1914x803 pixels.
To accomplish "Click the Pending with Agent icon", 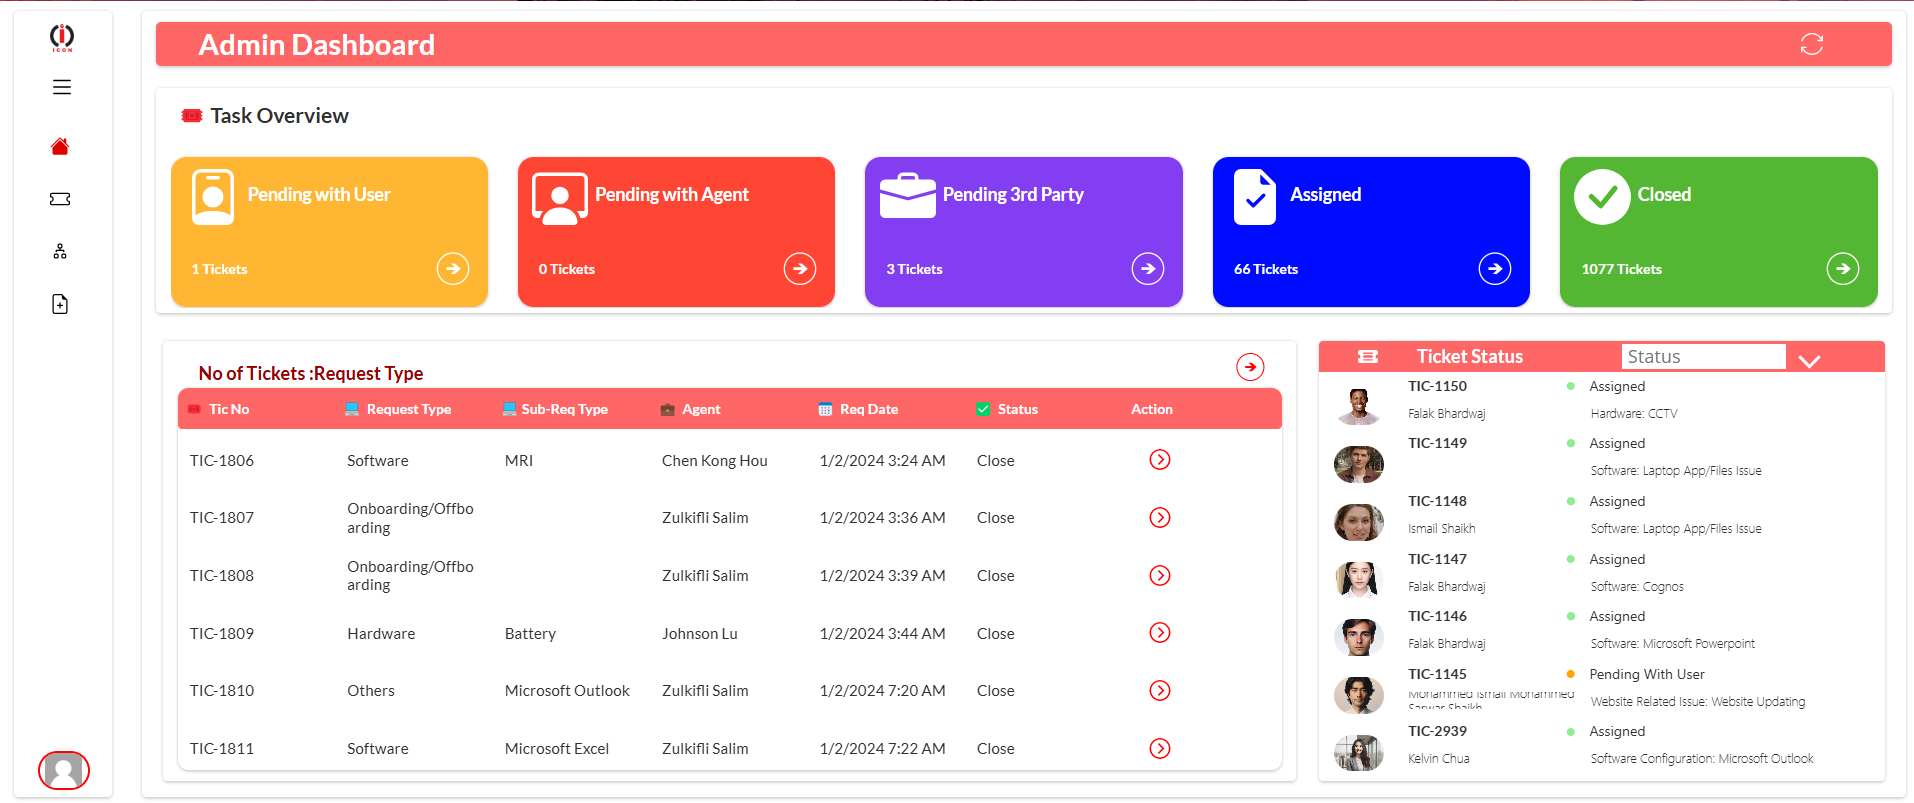I will [x=560, y=198].
